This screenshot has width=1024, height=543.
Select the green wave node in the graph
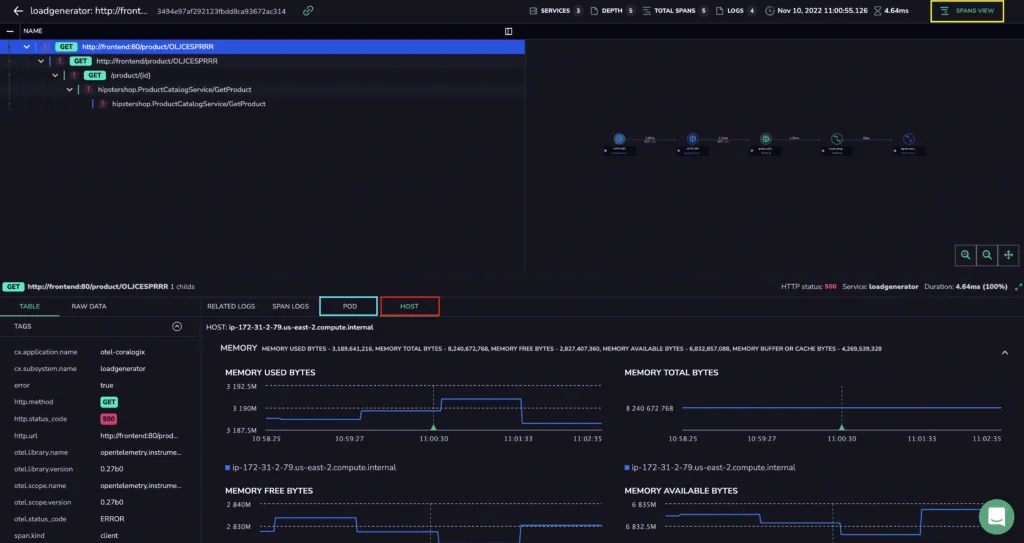837,139
